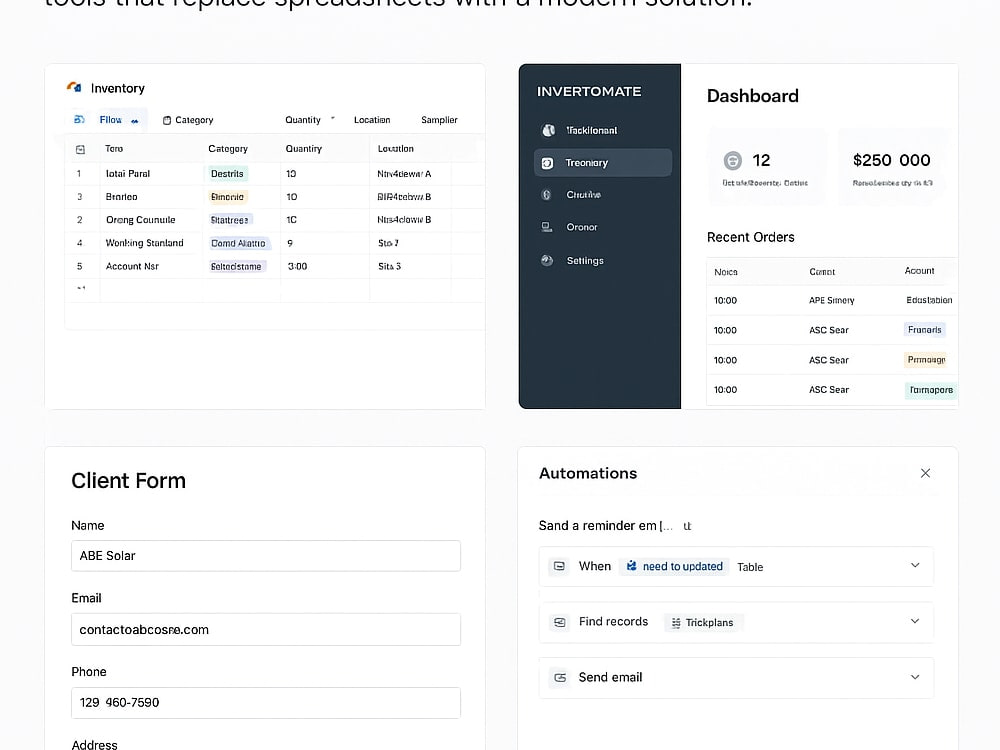The width and height of the screenshot is (1000, 750).
Task: Click the blue Sitattrees tag
Action: 230,219
